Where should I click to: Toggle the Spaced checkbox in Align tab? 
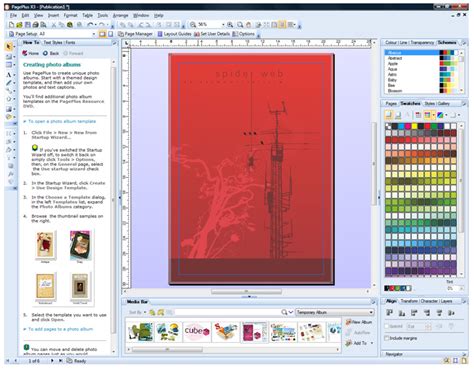click(x=387, y=326)
